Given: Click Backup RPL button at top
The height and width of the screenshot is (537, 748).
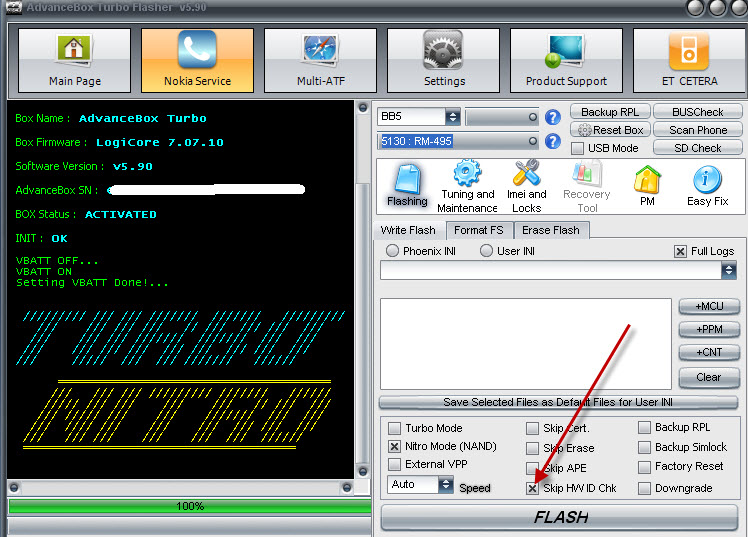Looking at the screenshot, I should pyautogui.click(x=610, y=112).
